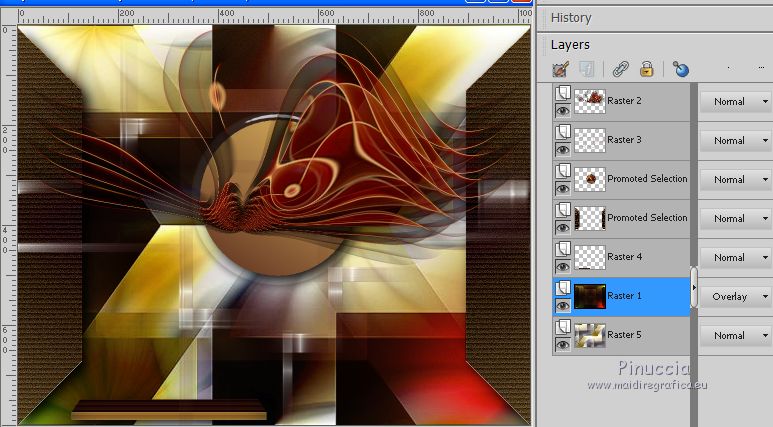Click the Raster 3 layer thumbnail

(590, 140)
